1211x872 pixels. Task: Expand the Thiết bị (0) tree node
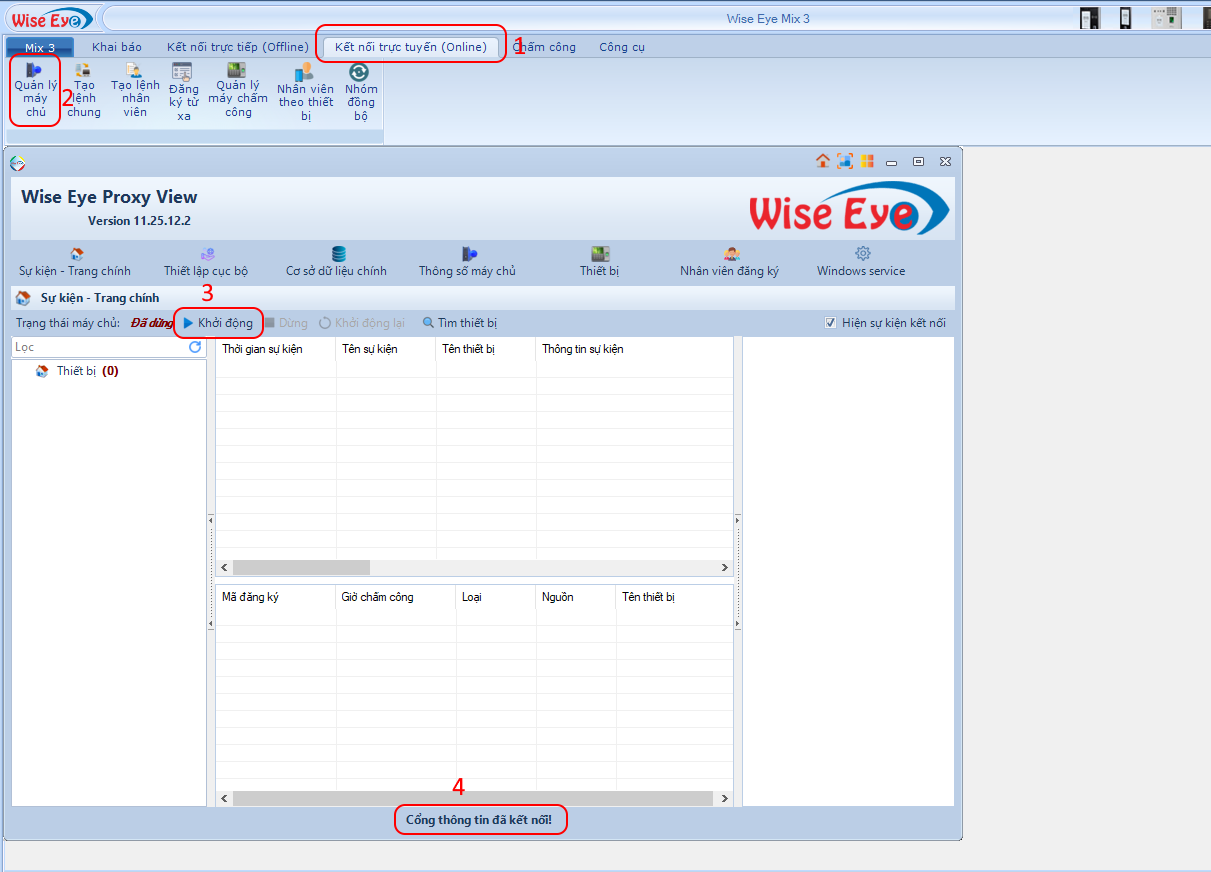pyautogui.click(x=42, y=371)
